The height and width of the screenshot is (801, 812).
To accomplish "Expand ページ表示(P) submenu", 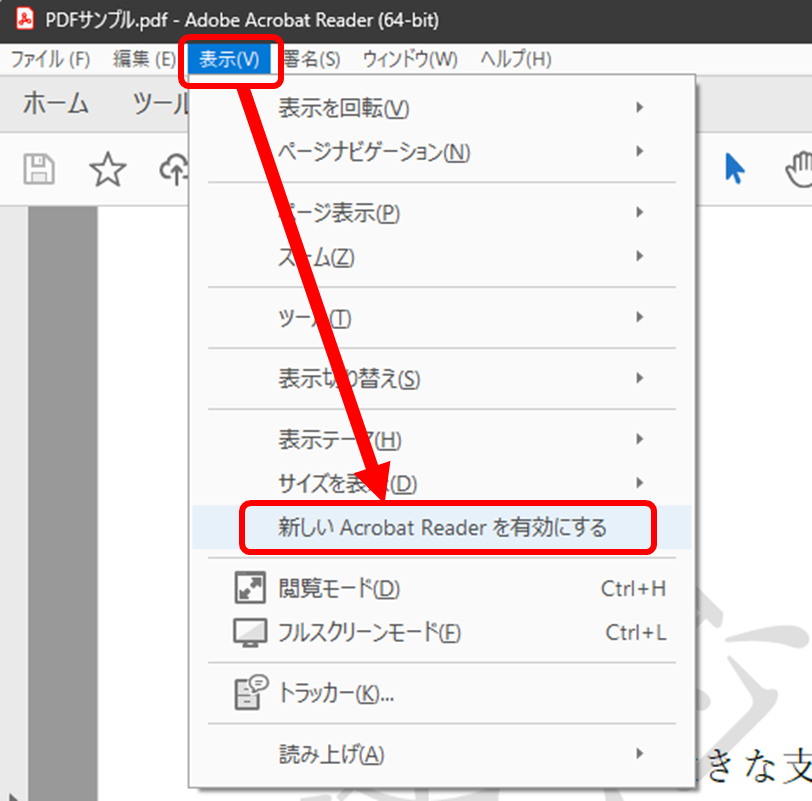I will pyautogui.click(x=442, y=212).
